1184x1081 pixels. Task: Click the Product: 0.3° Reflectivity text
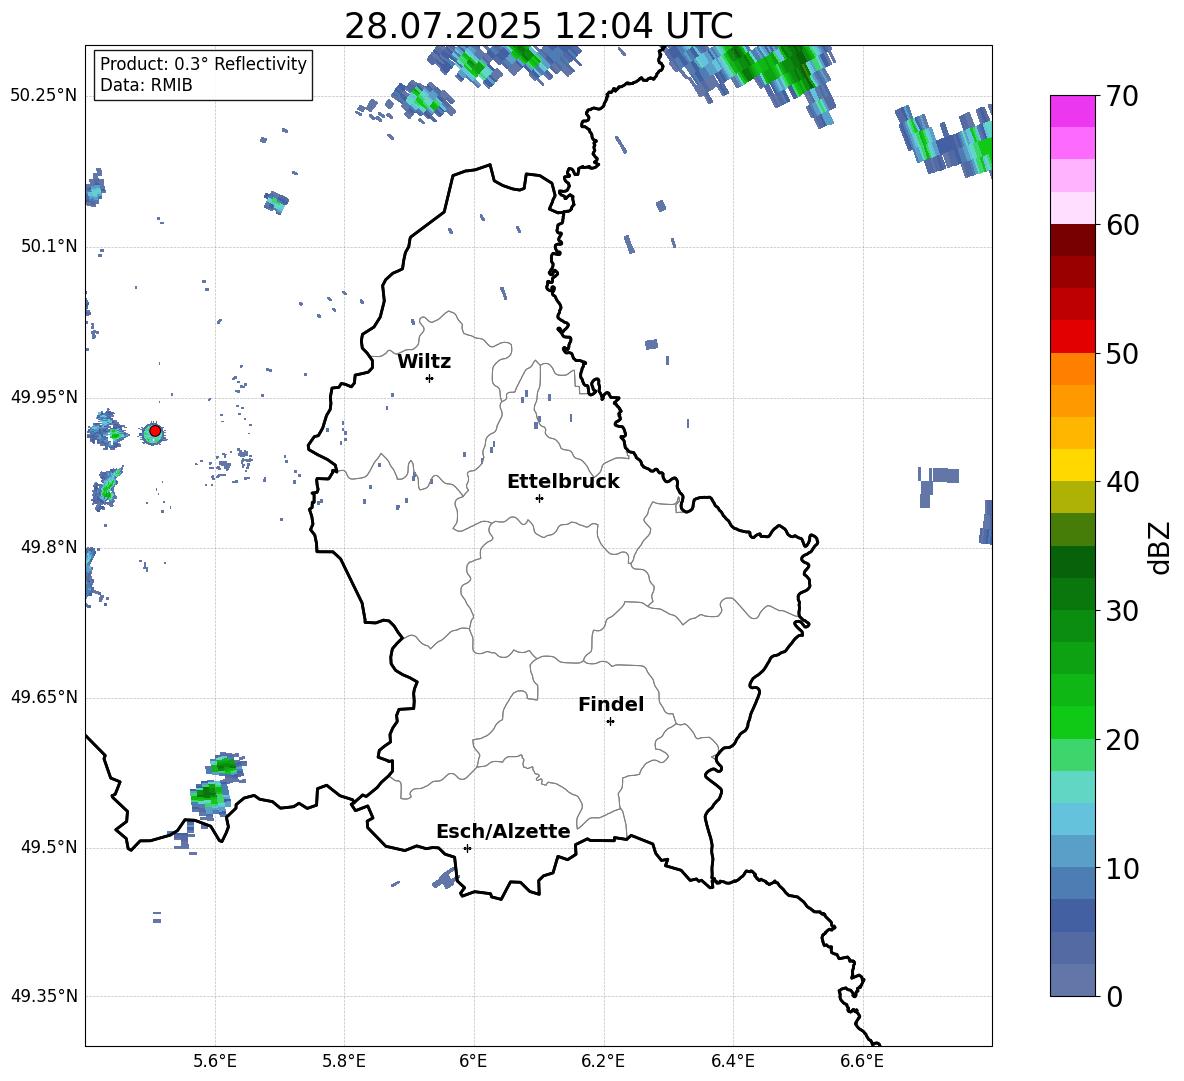click(203, 63)
